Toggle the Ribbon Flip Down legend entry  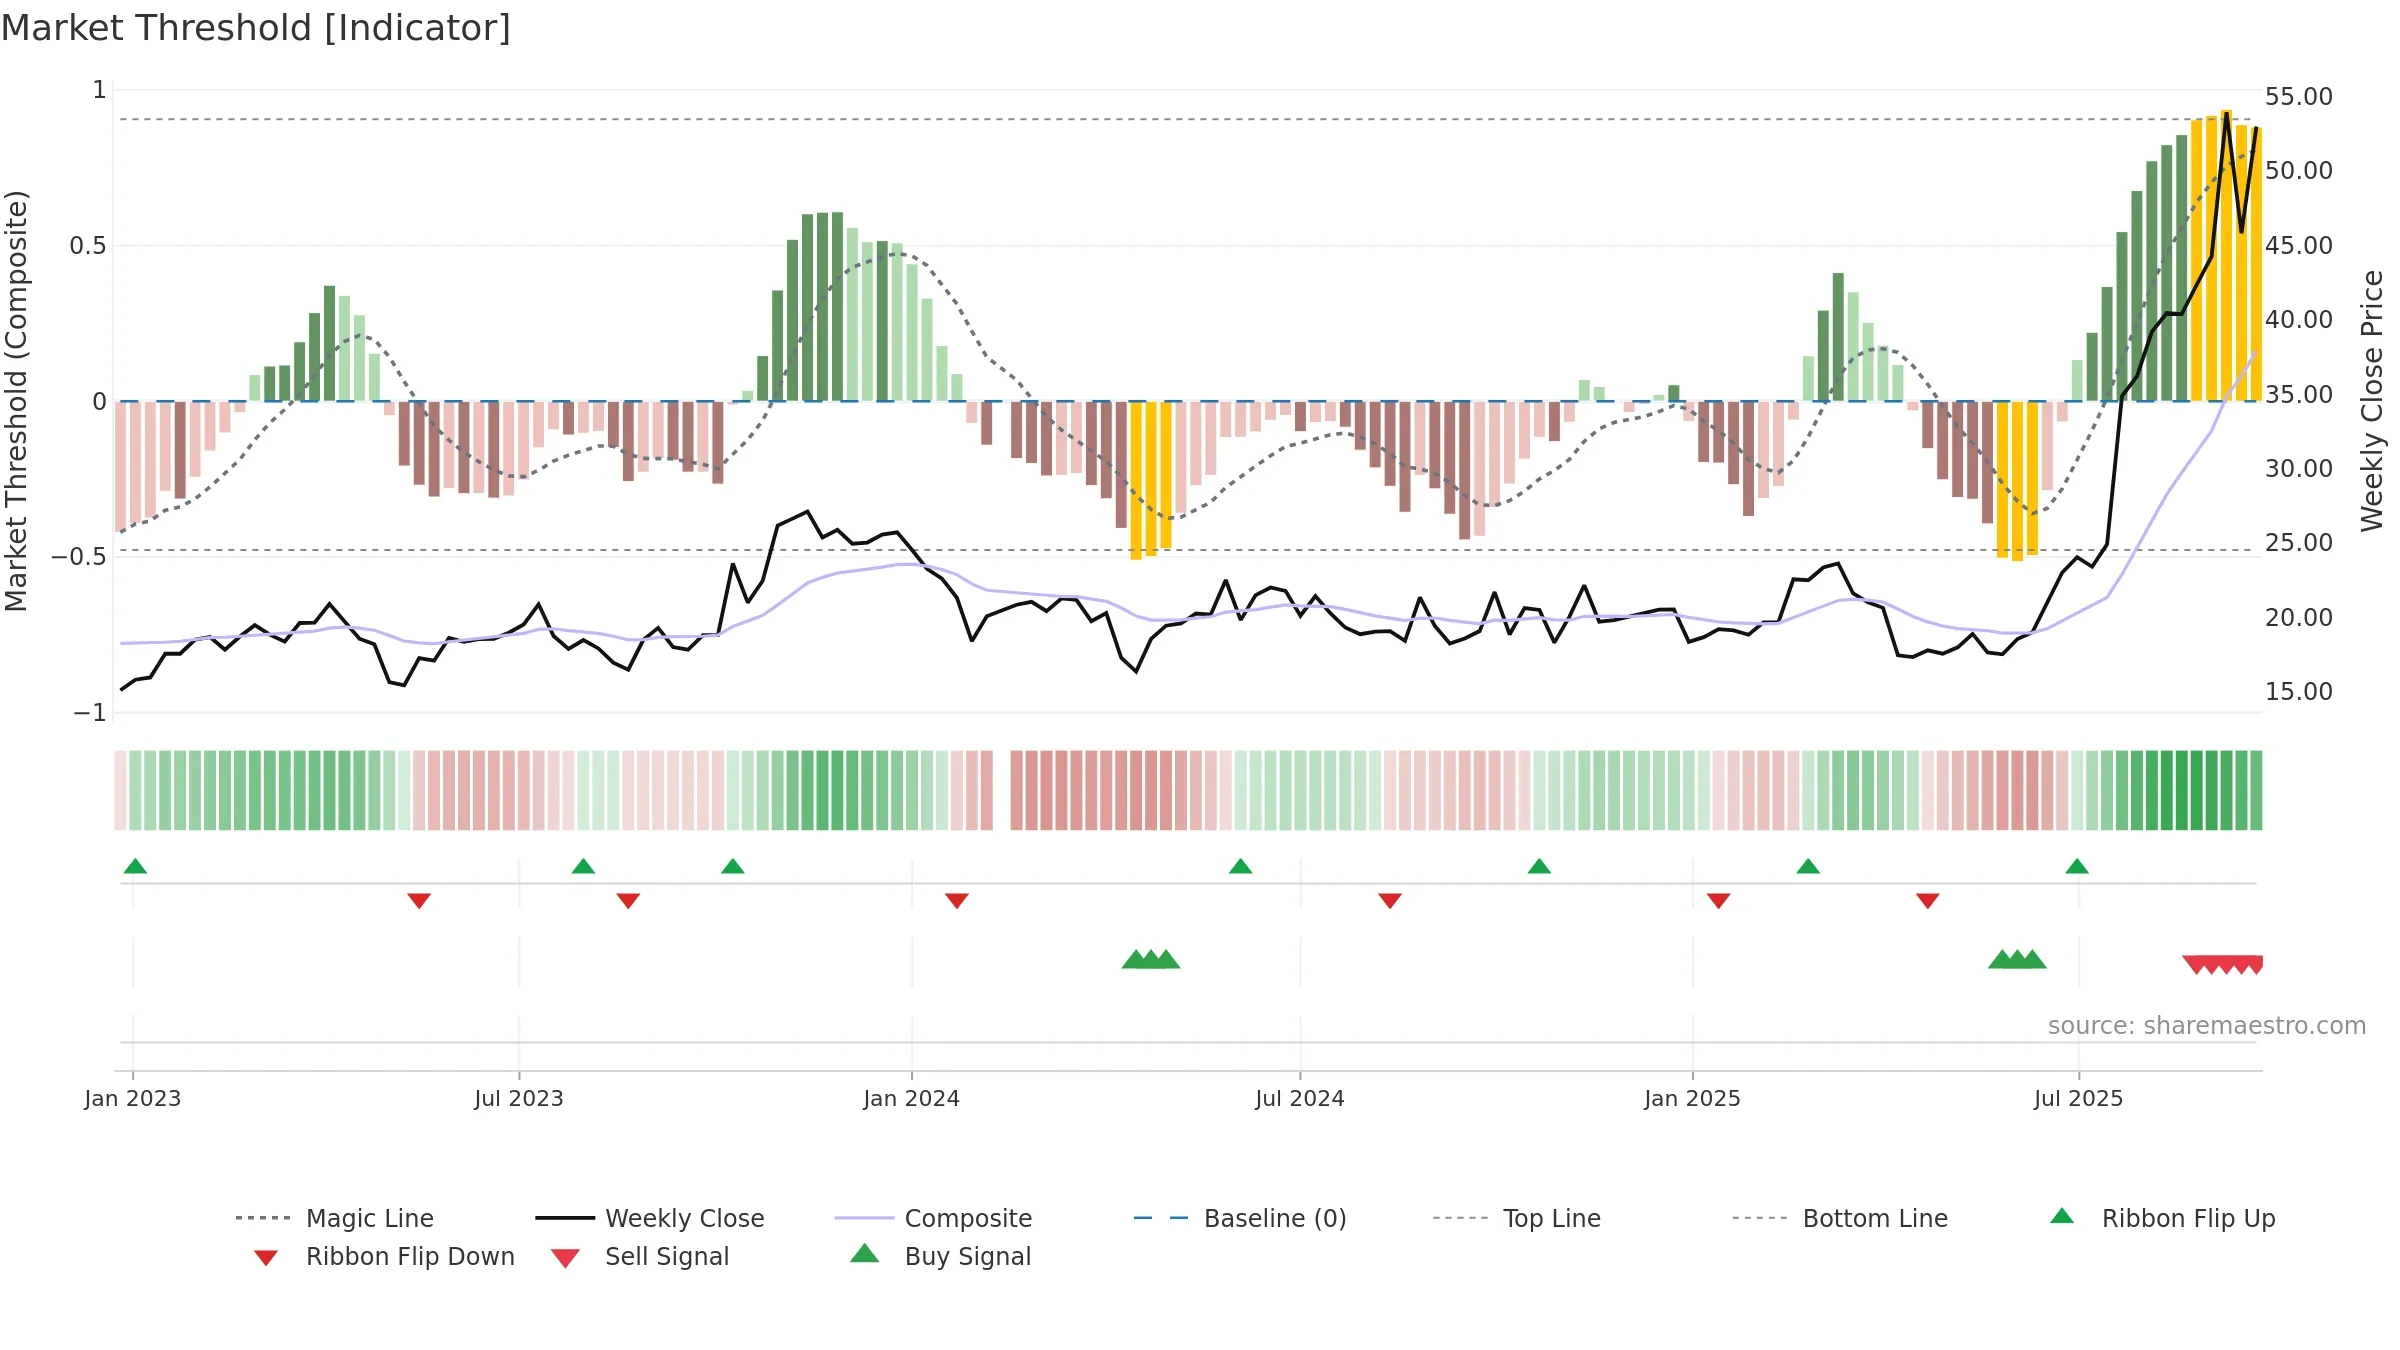click(383, 1256)
